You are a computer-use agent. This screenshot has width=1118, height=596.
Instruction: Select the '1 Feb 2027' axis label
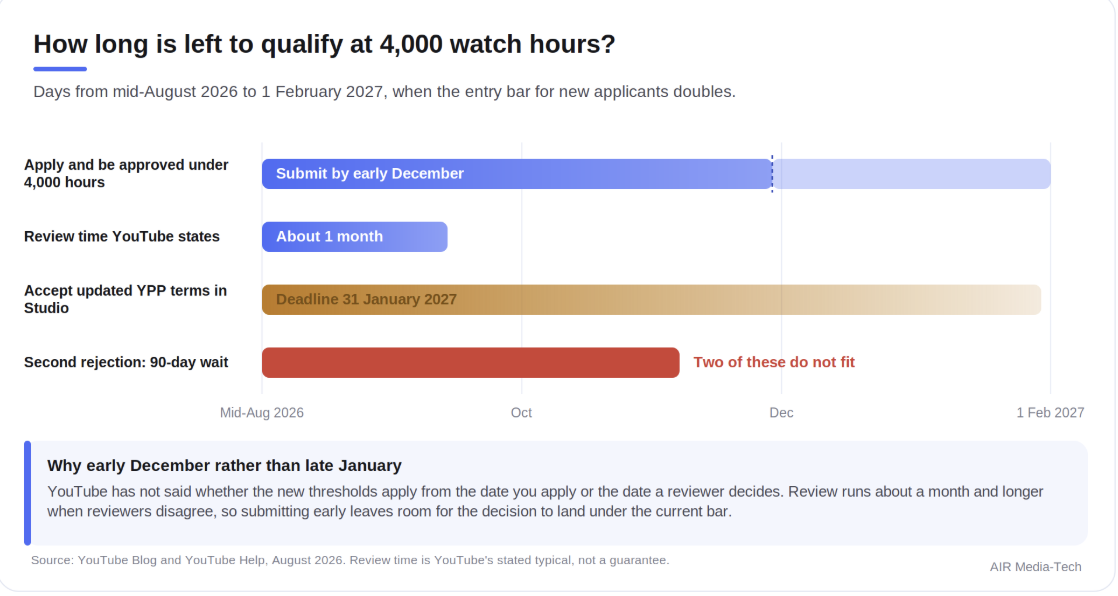1050,413
